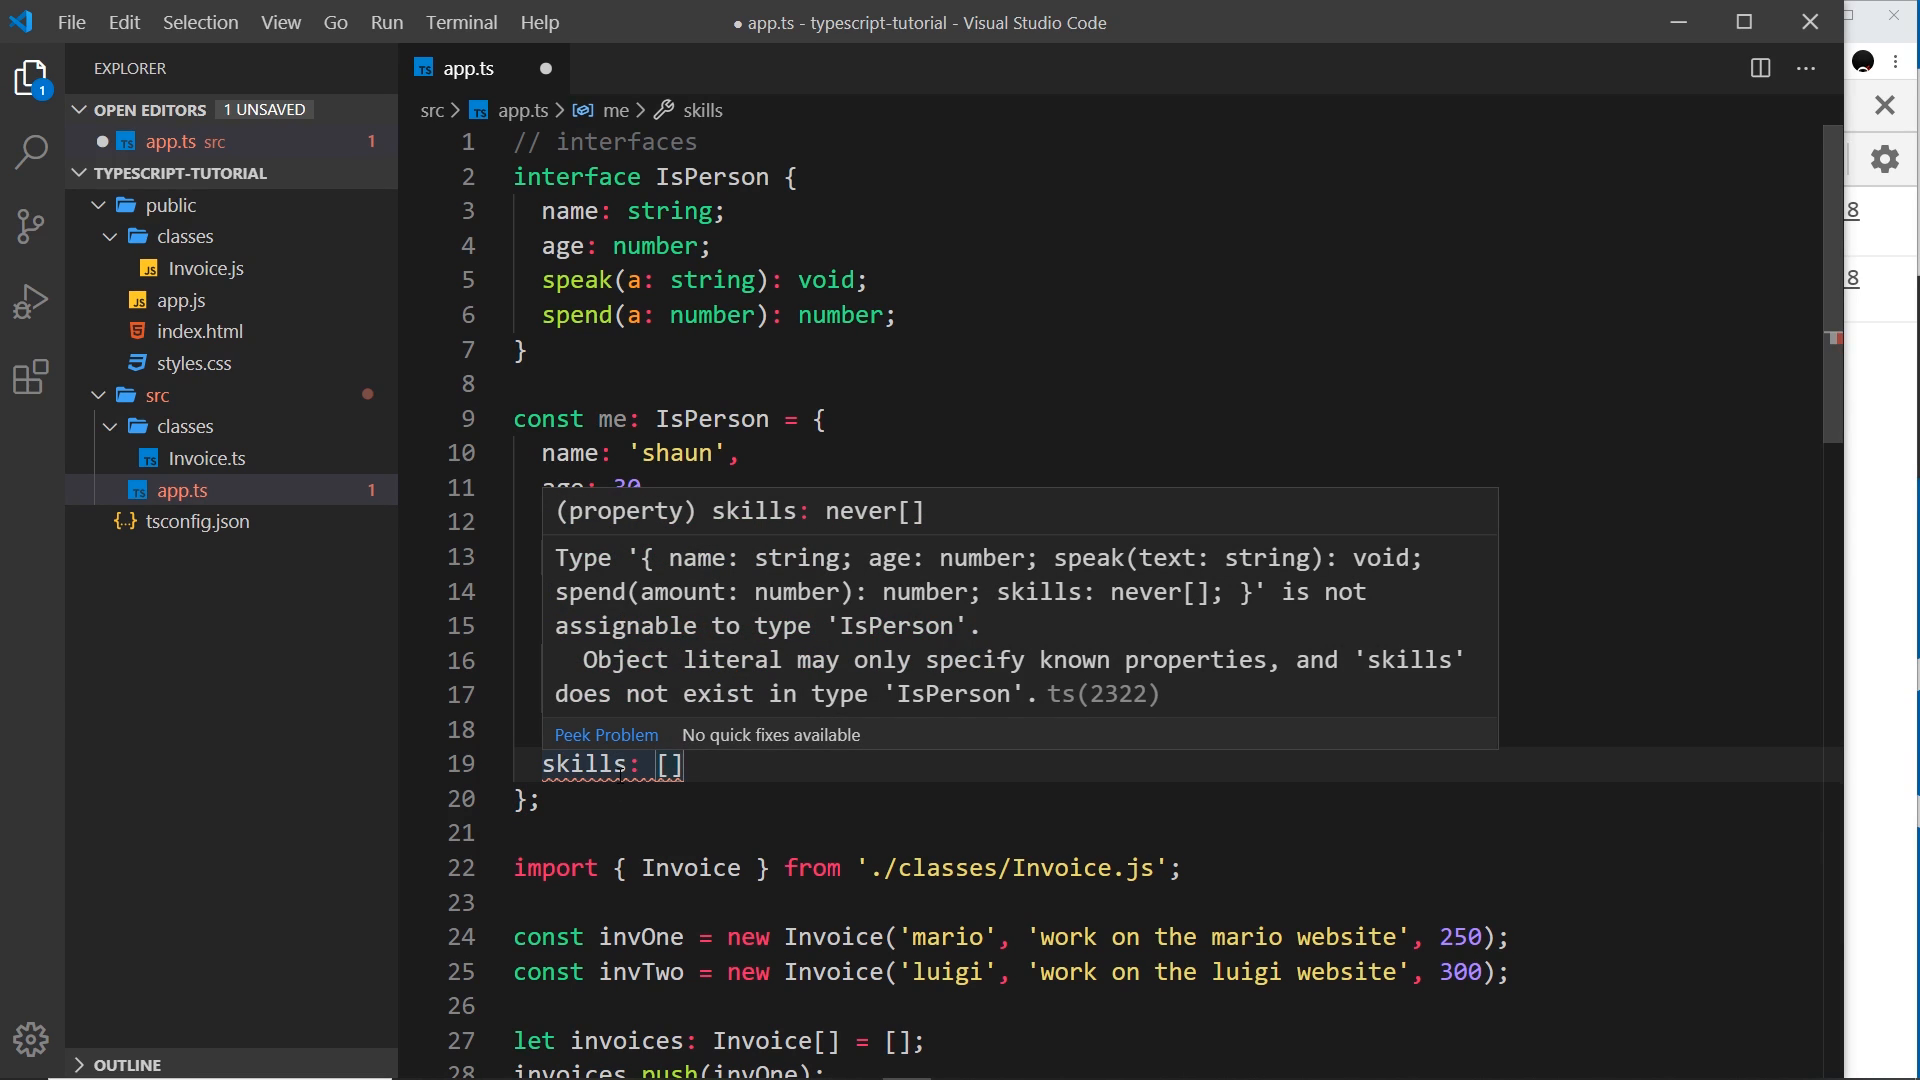Image resolution: width=1920 pixels, height=1080 pixels.
Task: Open the Search view in activity bar
Action: pyautogui.click(x=32, y=152)
